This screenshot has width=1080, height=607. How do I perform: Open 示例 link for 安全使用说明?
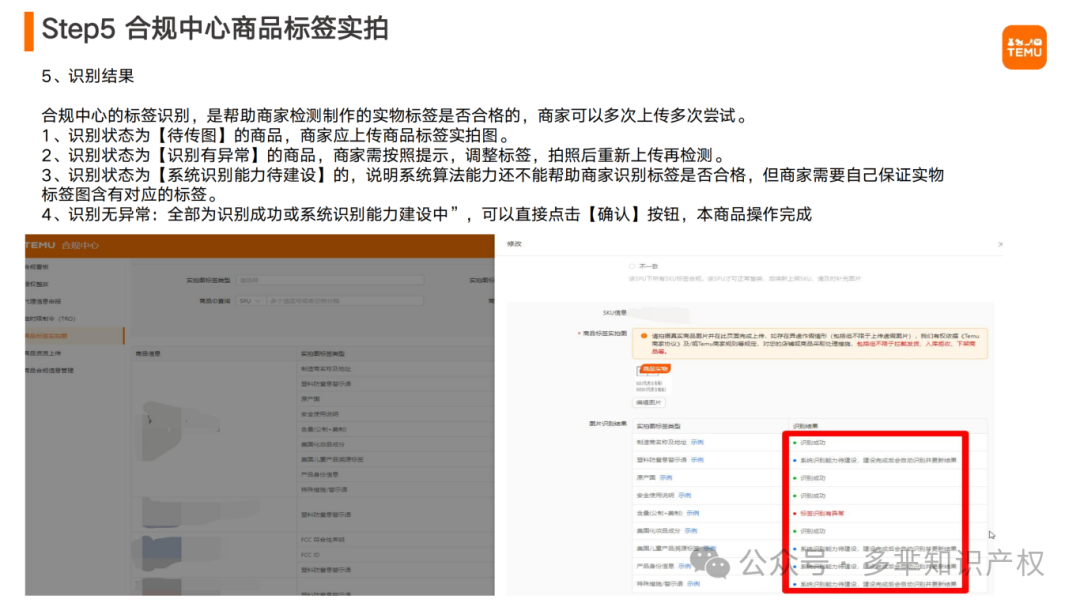coord(684,495)
